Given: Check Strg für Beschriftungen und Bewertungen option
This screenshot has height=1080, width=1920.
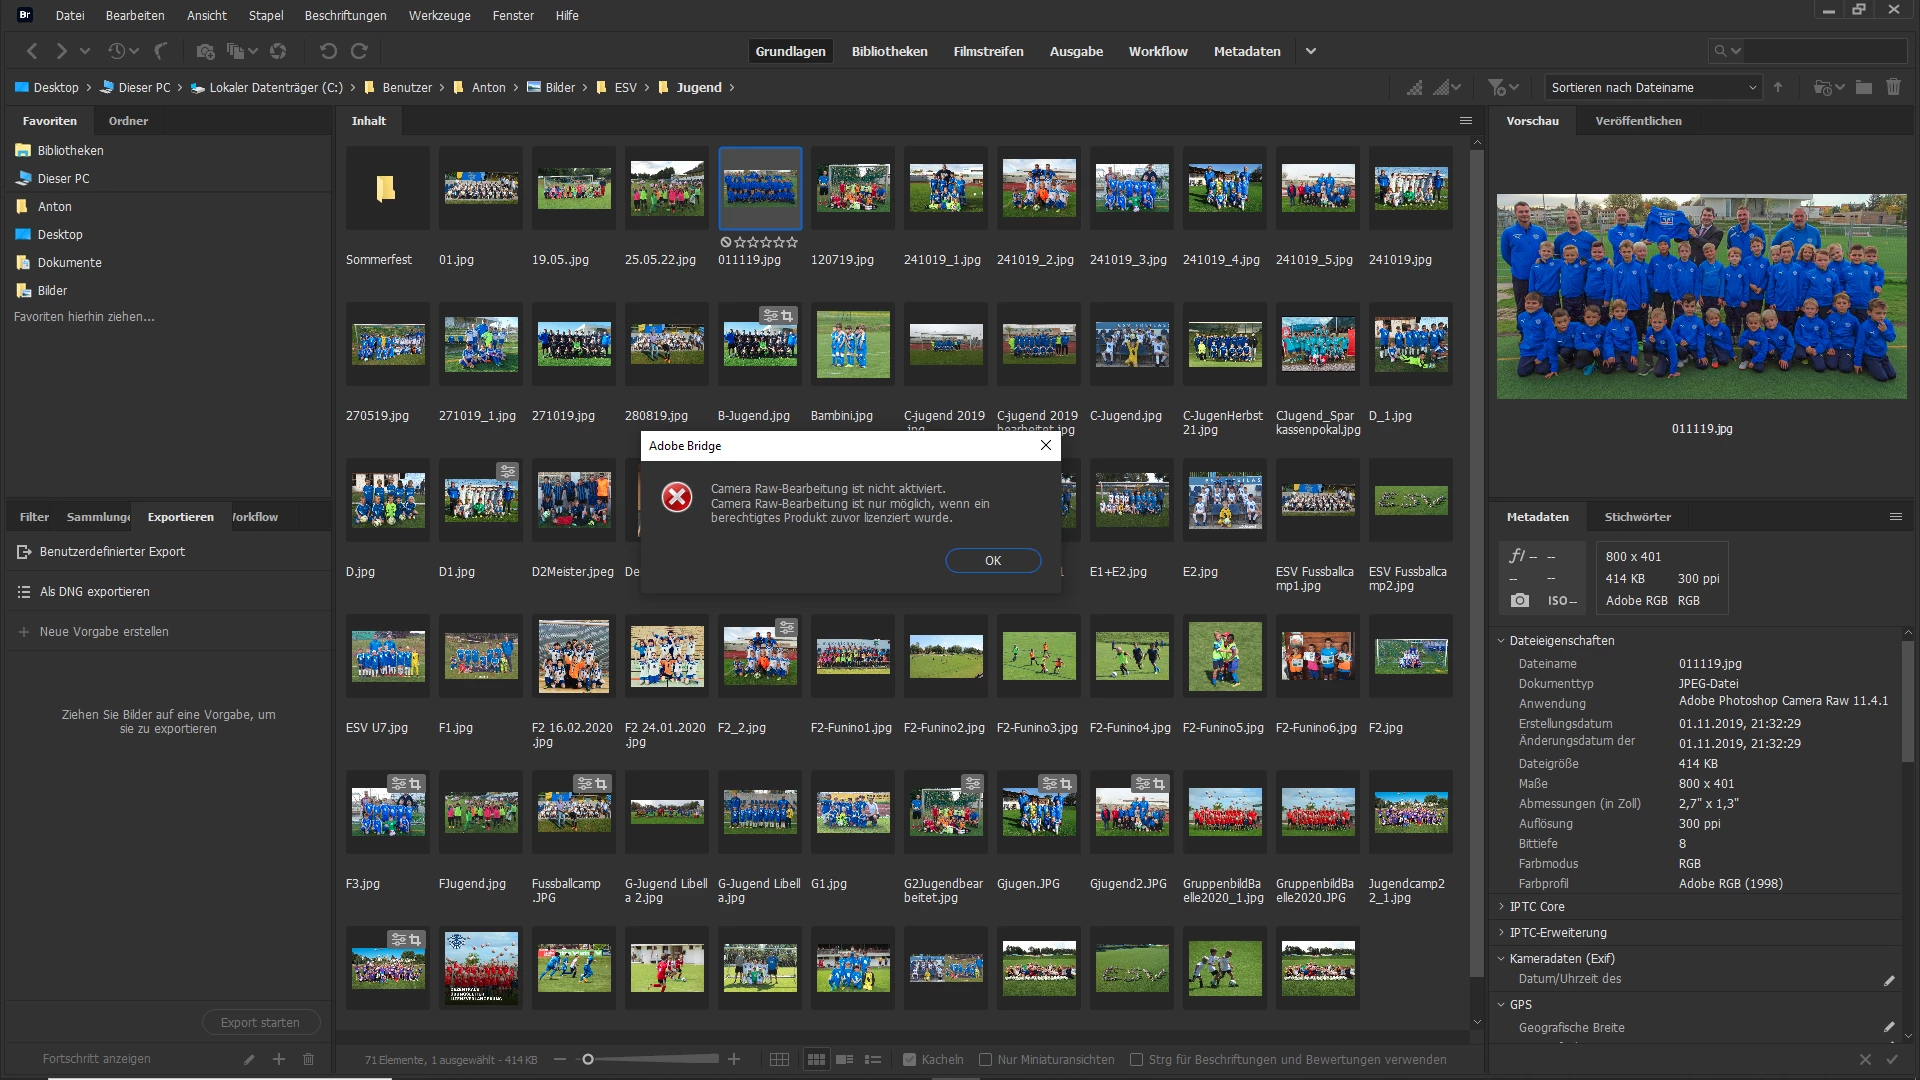Looking at the screenshot, I should click(x=1136, y=1060).
